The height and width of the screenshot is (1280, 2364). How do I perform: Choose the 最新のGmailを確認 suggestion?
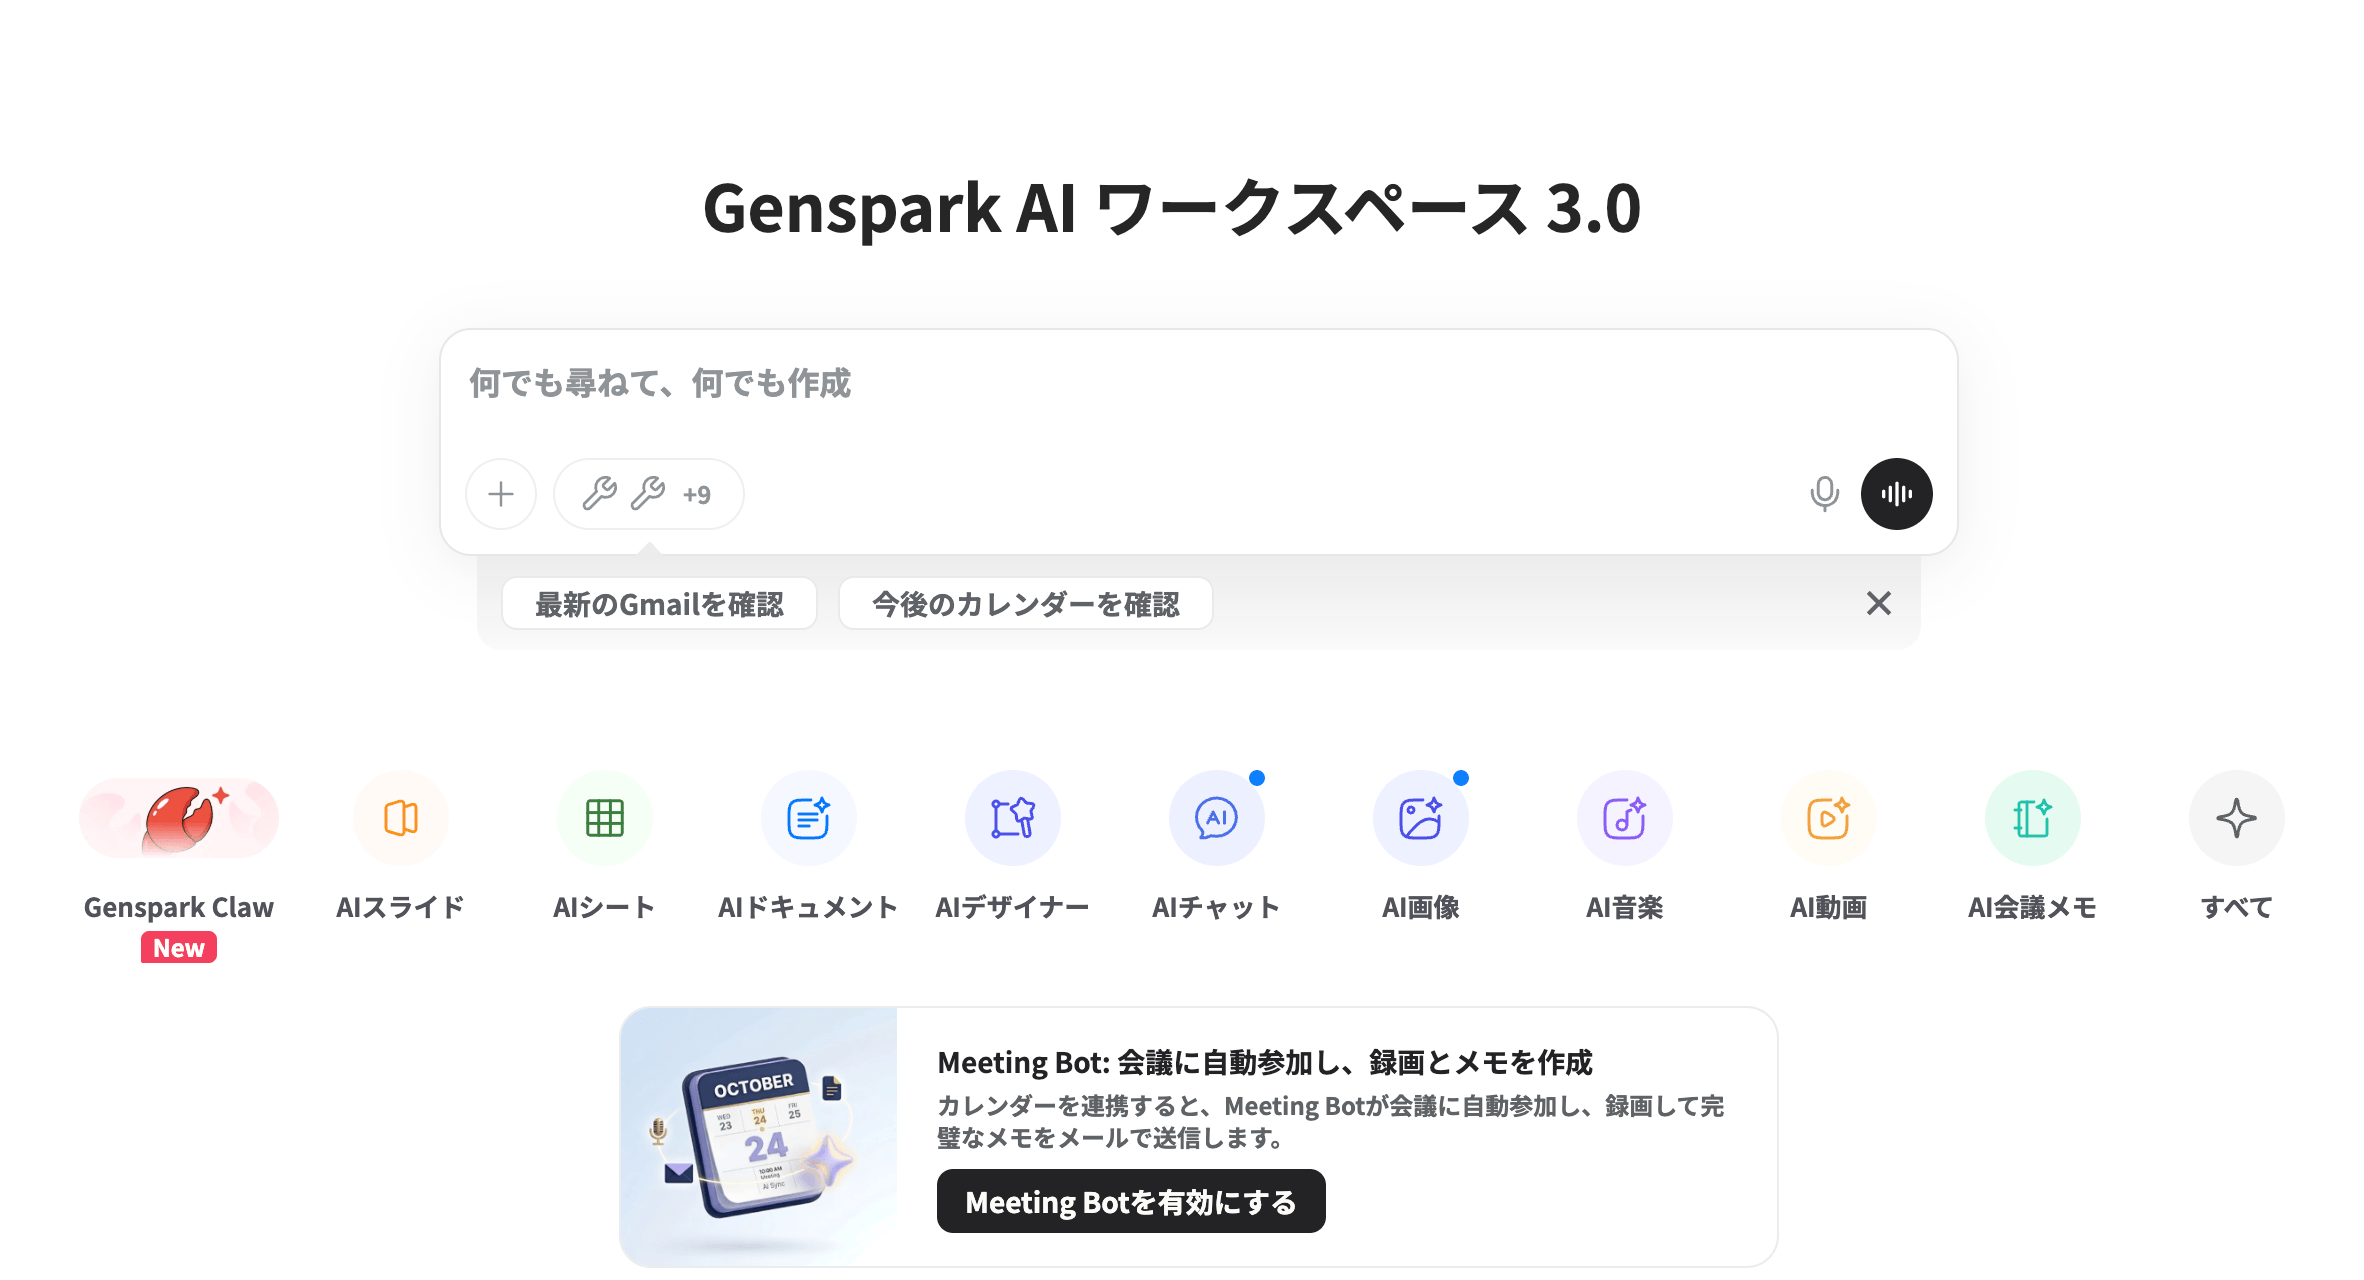coord(660,604)
